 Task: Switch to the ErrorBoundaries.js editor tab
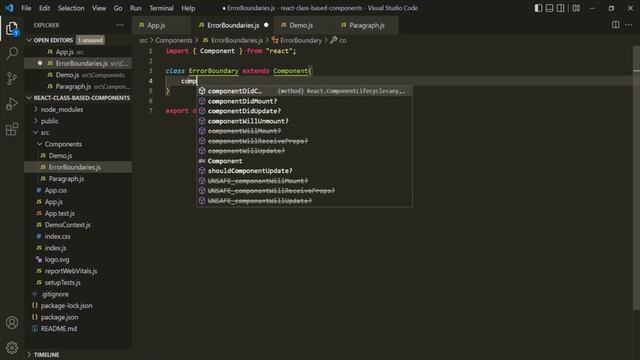tap(233, 25)
